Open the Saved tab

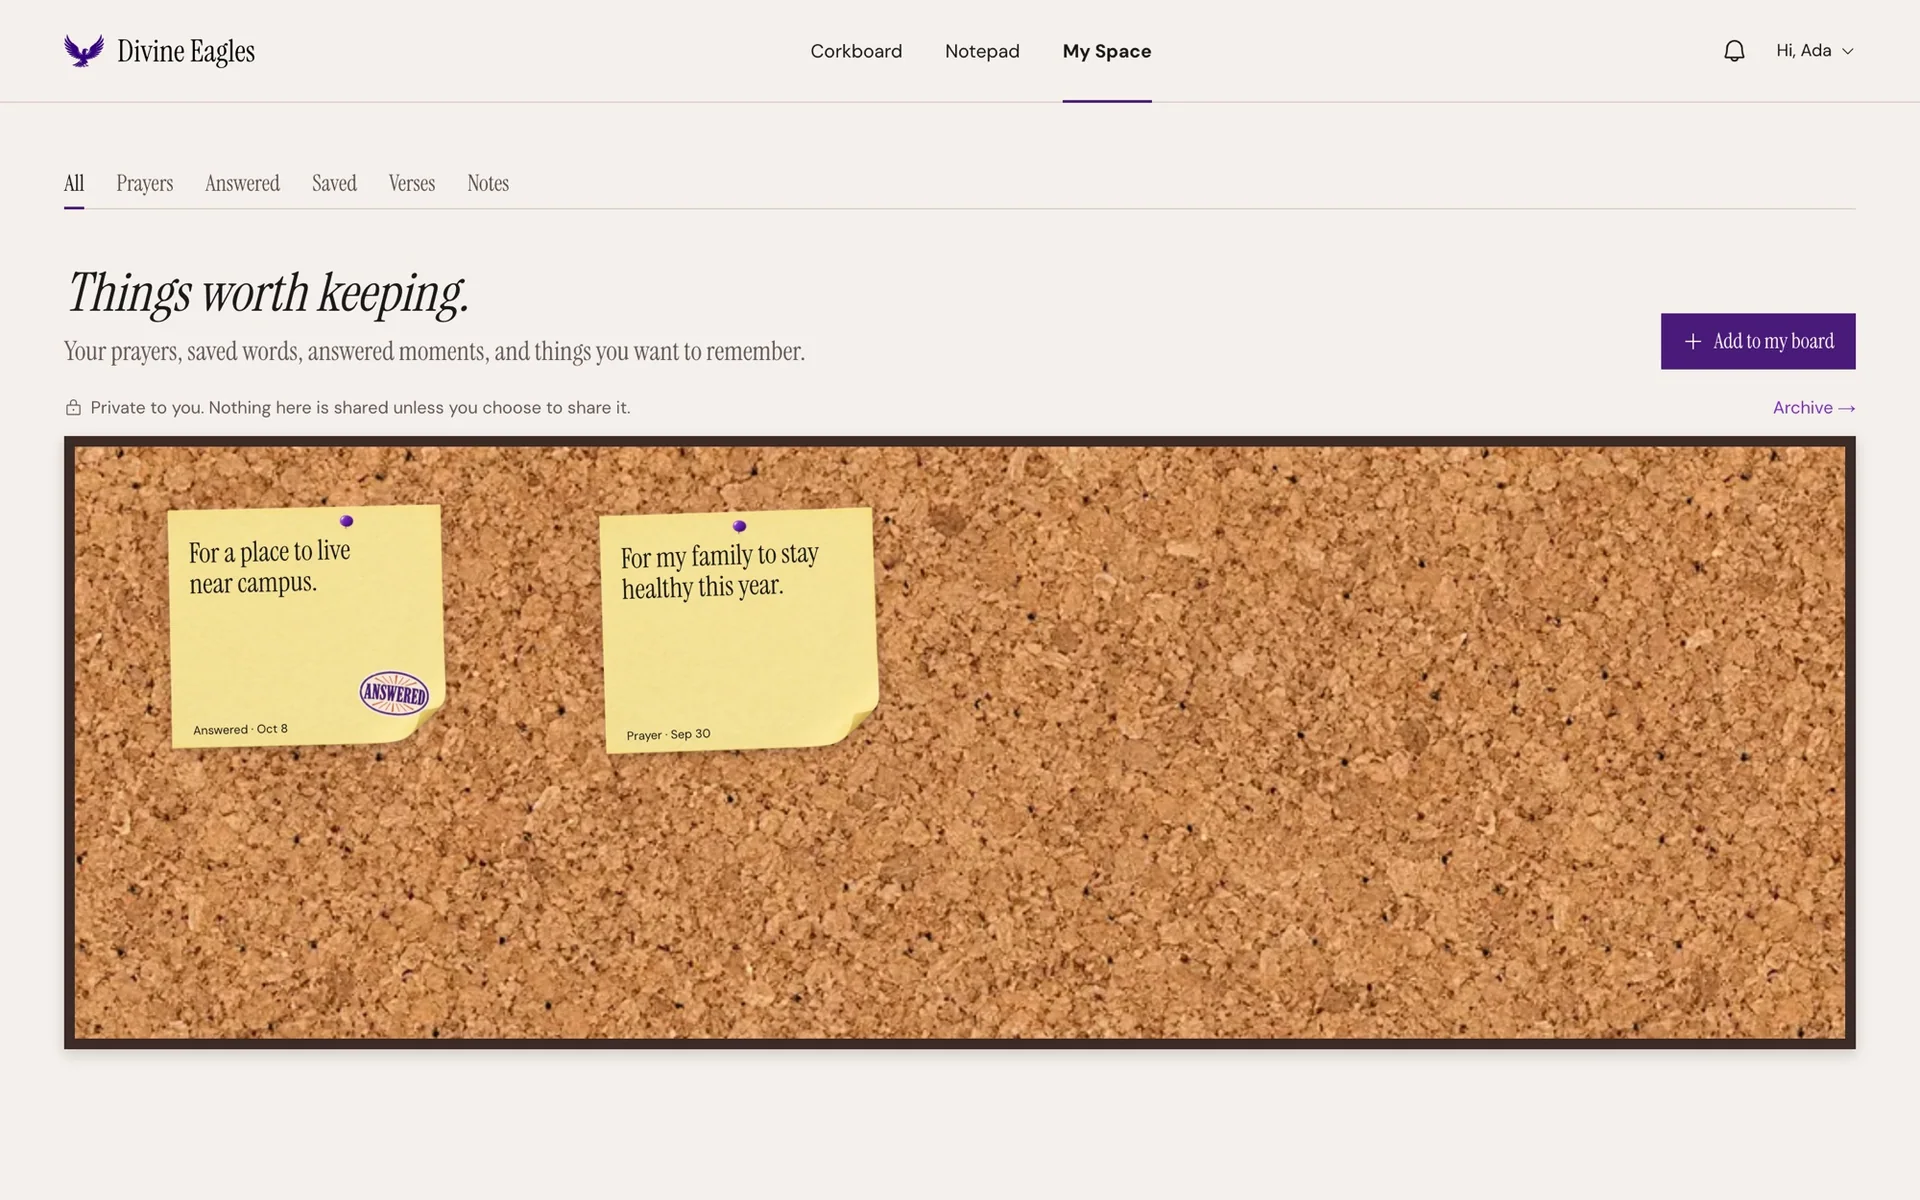pyautogui.click(x=334, y=184)
